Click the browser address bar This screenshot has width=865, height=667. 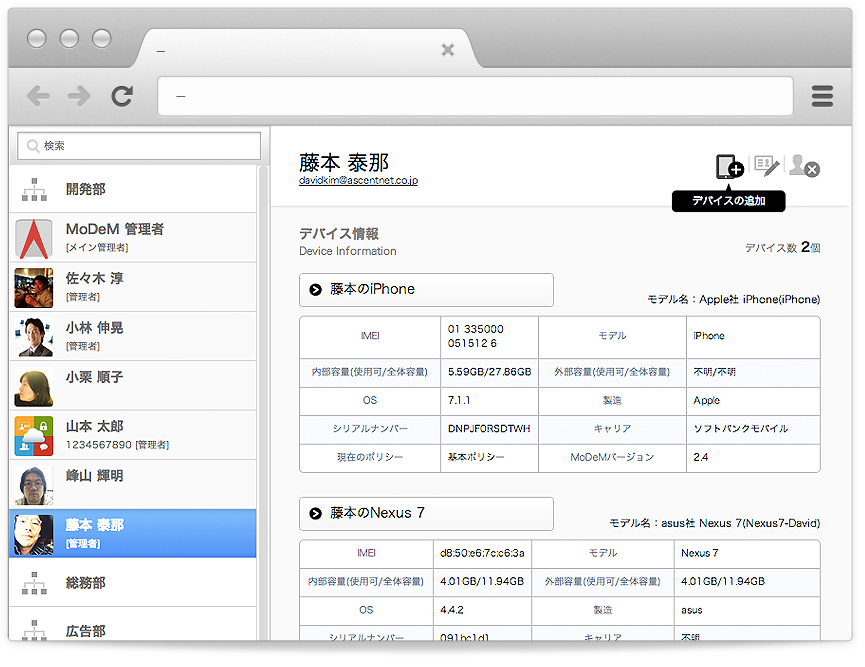coord(475,96)
